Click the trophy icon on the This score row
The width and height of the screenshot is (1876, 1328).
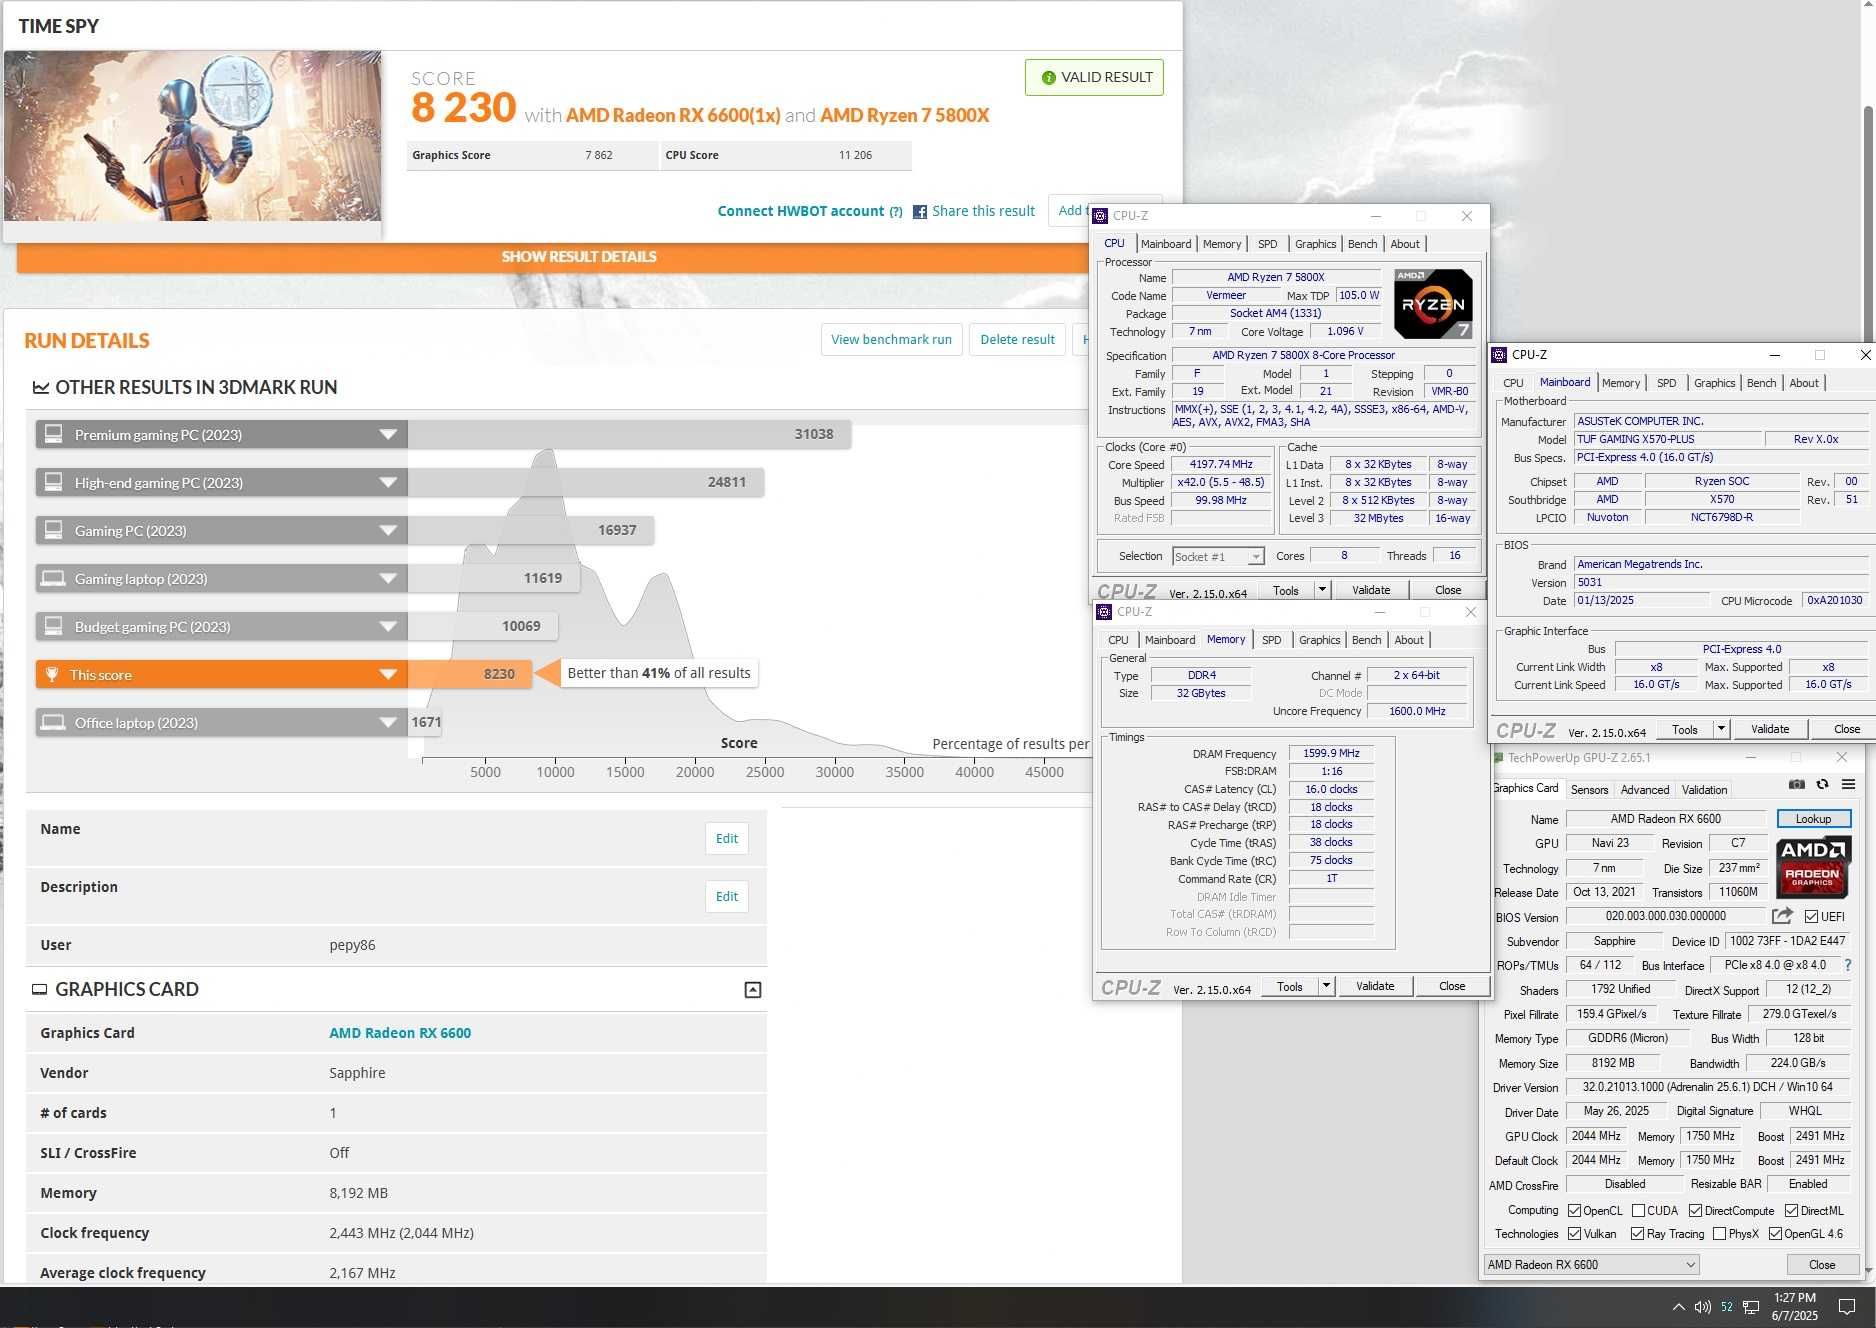coord(52,674)
